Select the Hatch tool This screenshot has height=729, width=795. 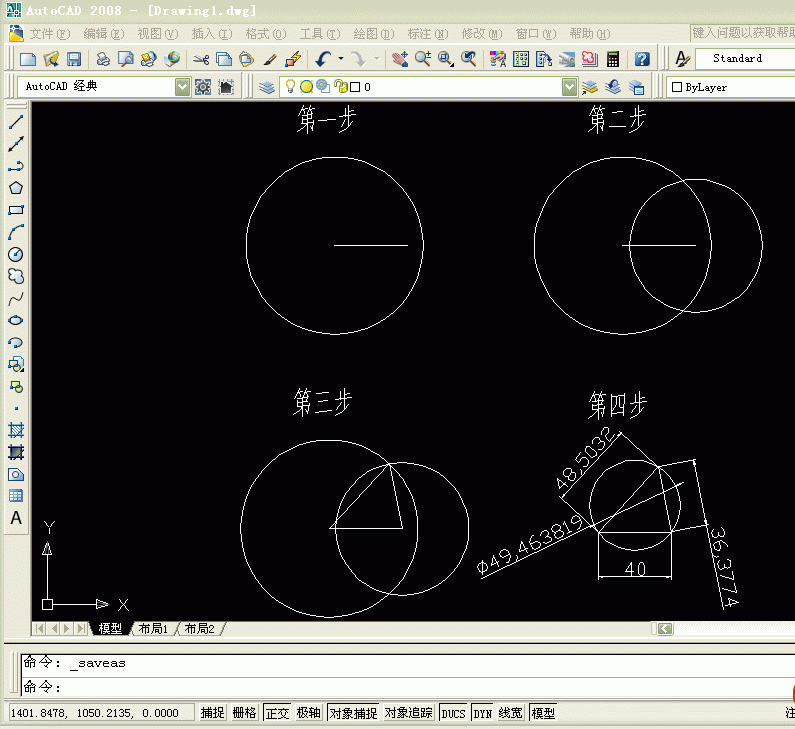[16, 430]
